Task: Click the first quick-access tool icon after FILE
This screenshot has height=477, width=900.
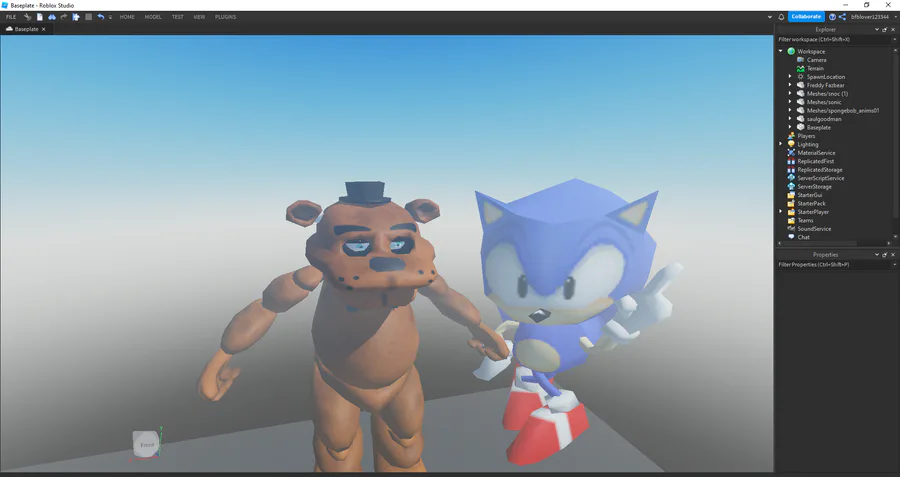Action: pyautogui.click(x=27, y=17)
